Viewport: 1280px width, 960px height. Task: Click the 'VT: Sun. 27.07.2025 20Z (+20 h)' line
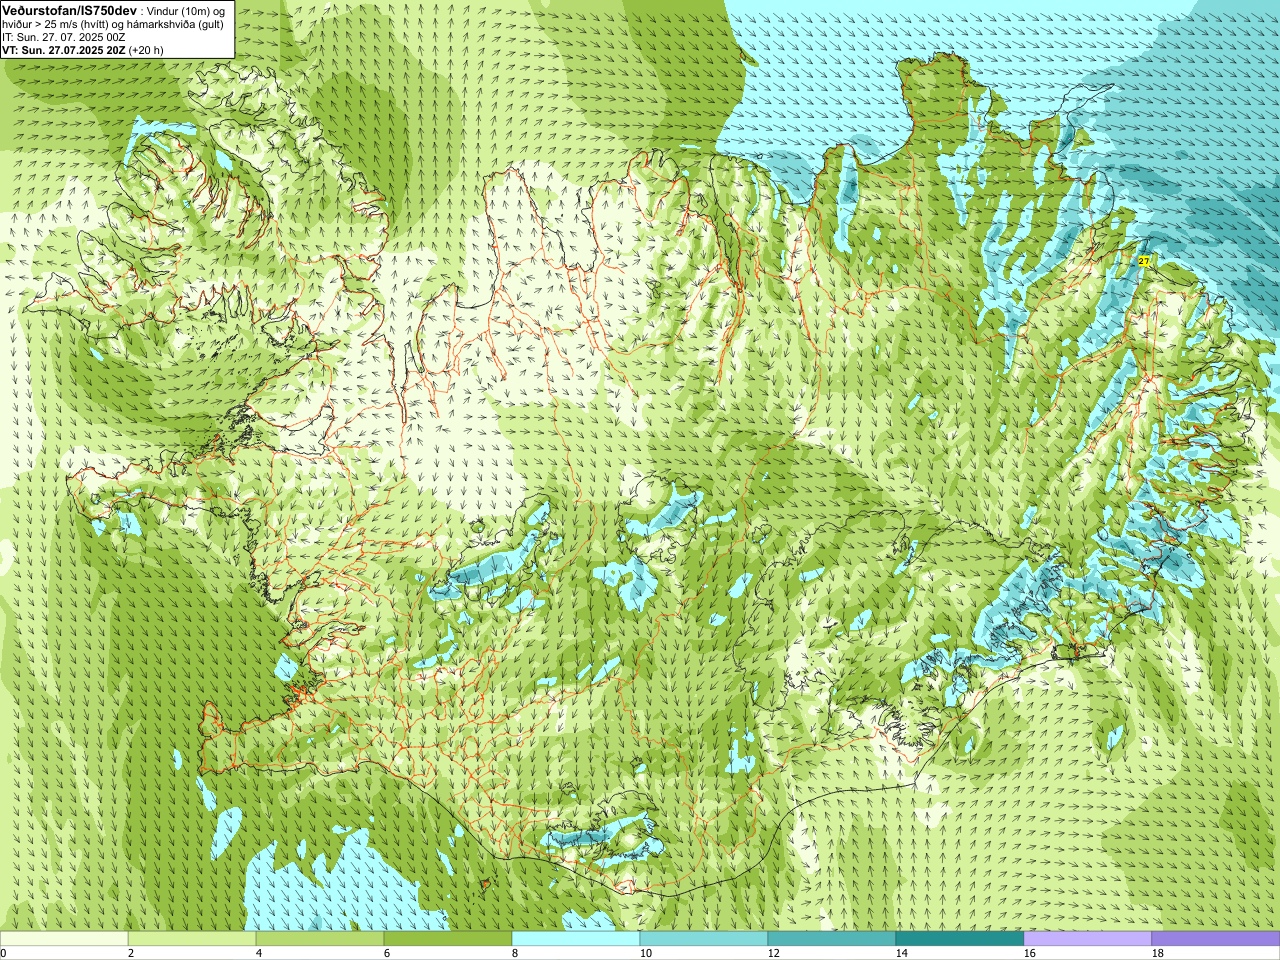pyautogui.click(x=83, y=49)
